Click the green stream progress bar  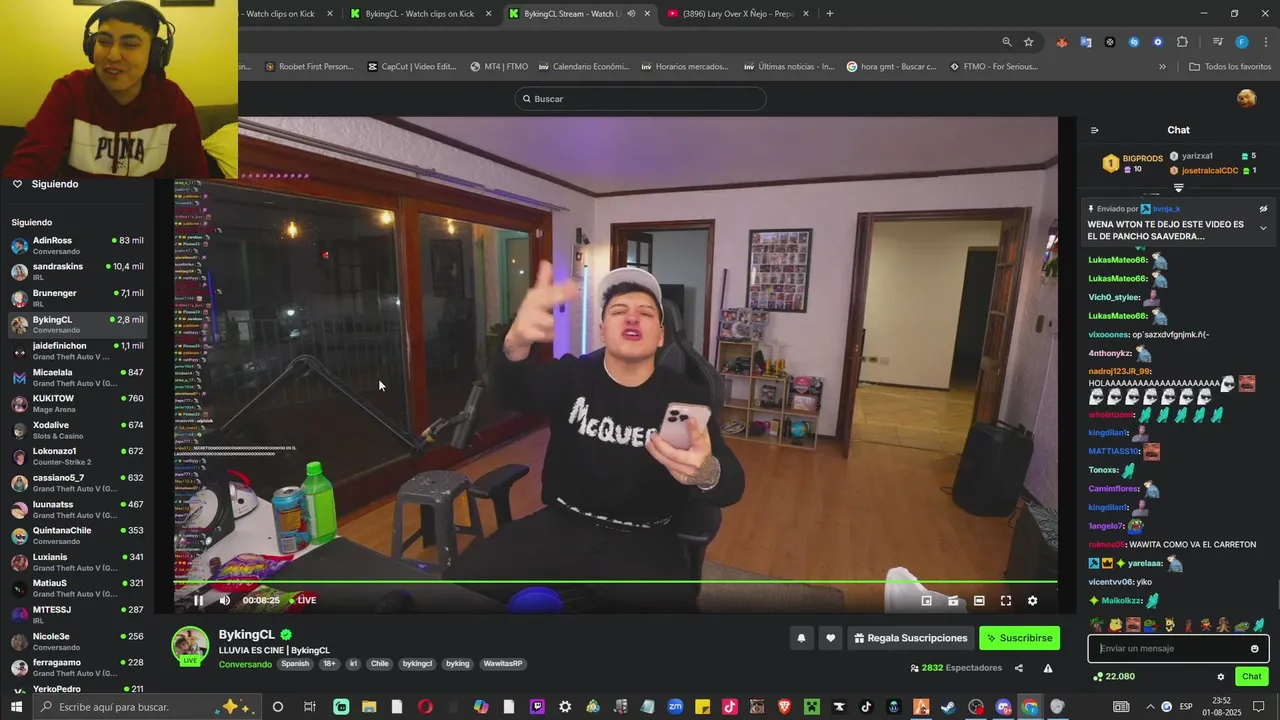pyautogui.click(x=615, y=581)
